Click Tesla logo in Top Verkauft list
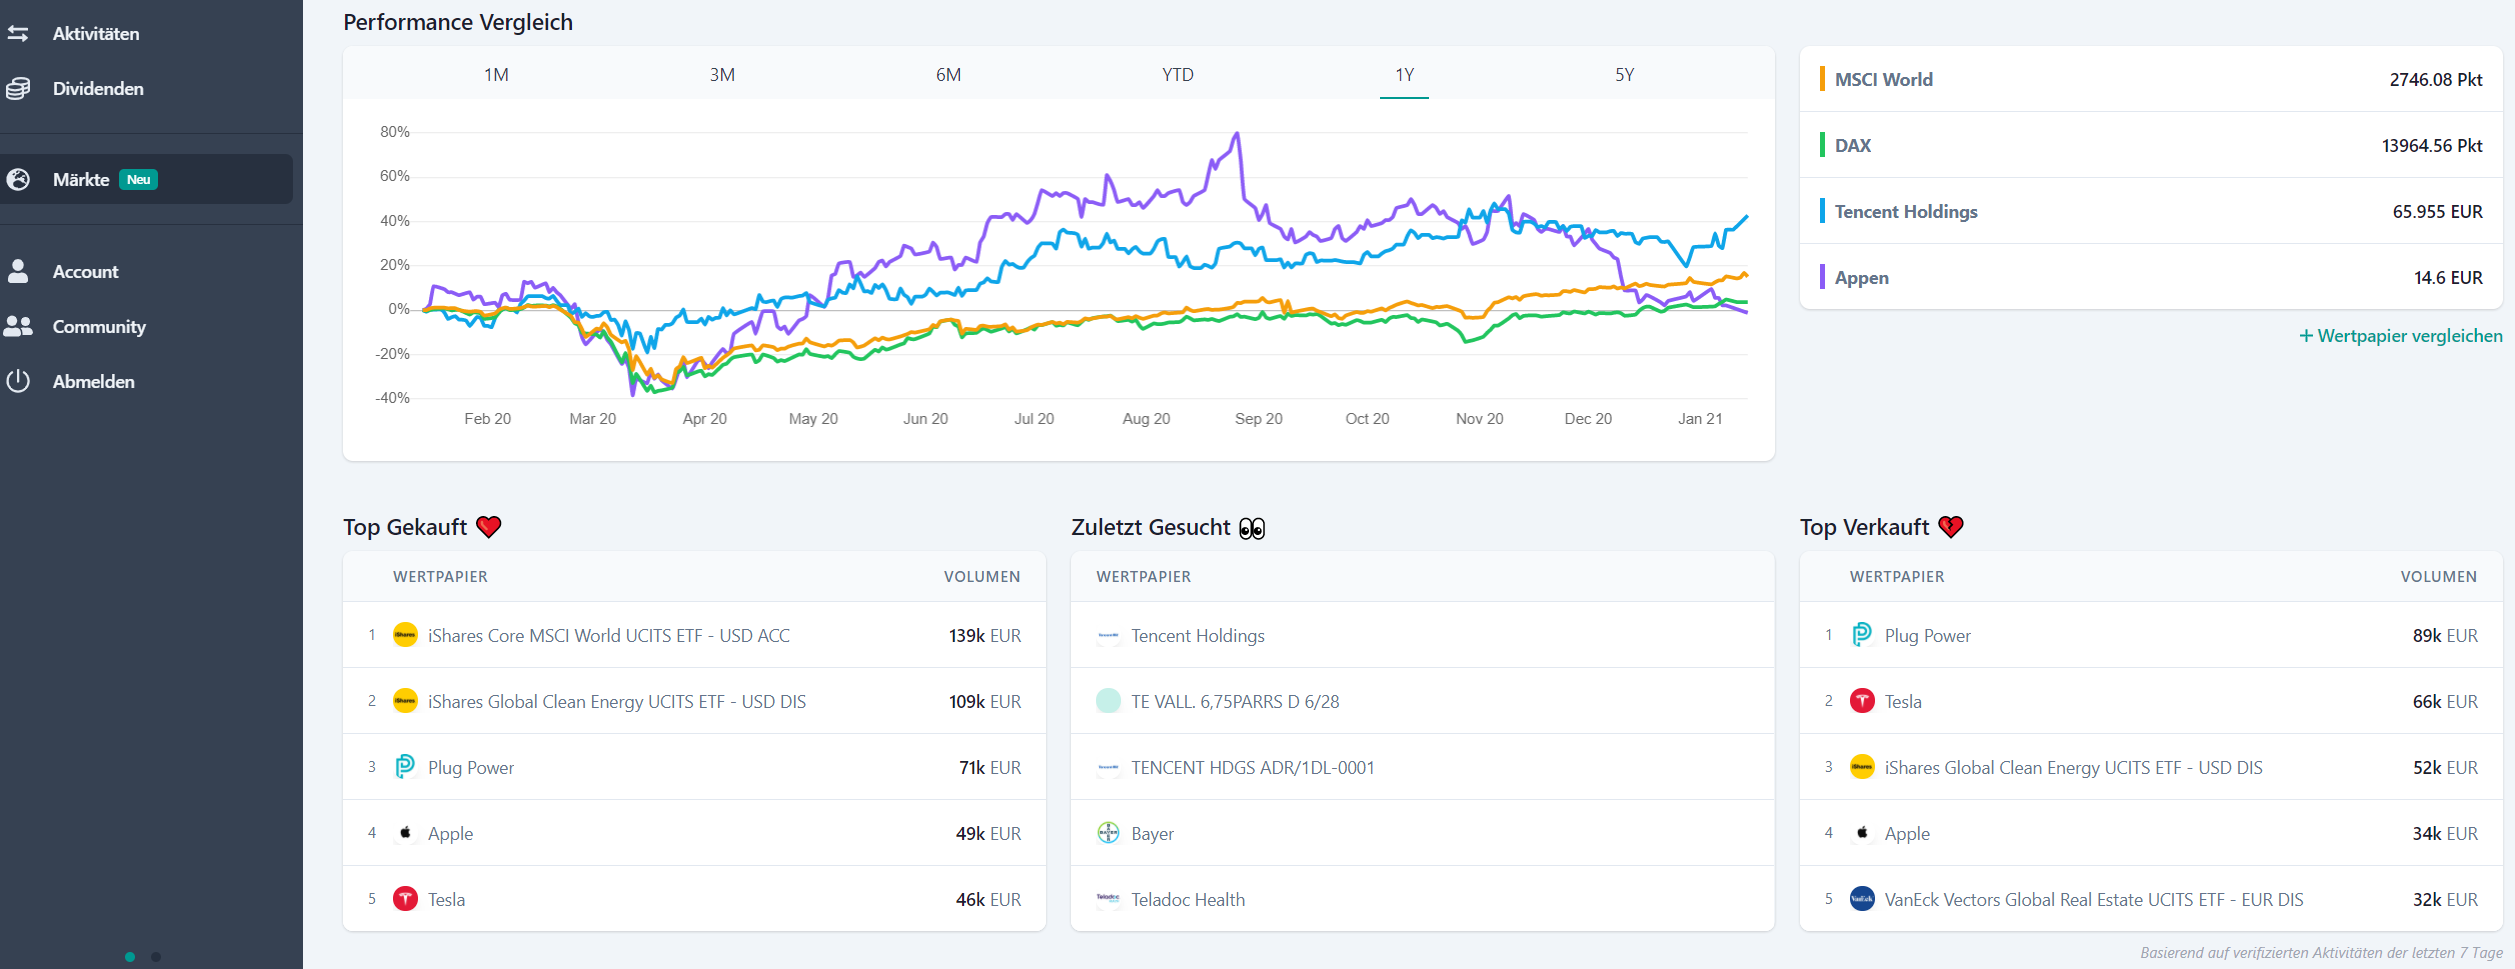This screenshot has height=969, width=2515. click(1862, 701)
